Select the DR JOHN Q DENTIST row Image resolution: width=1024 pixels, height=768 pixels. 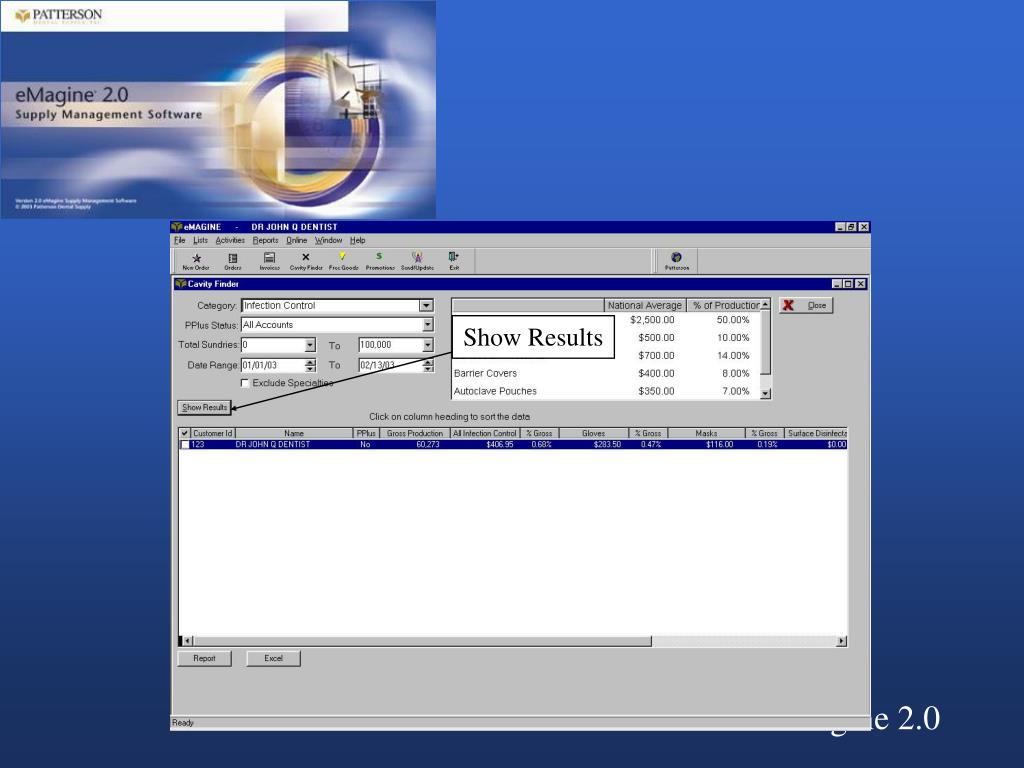[513, 445]
